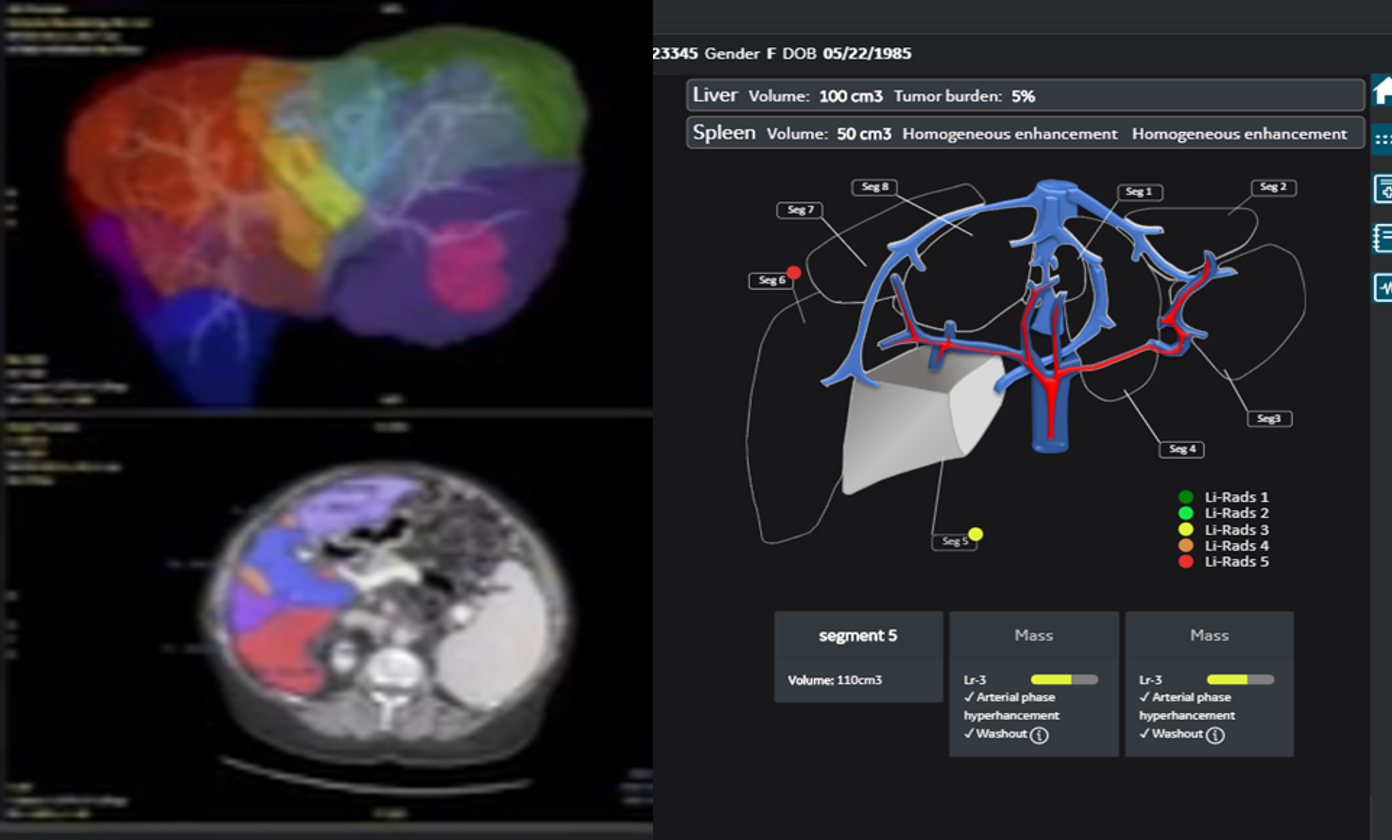Open the waveform monitor icon in sidebar
The image size is (1392, 840).
[1382, 288]
